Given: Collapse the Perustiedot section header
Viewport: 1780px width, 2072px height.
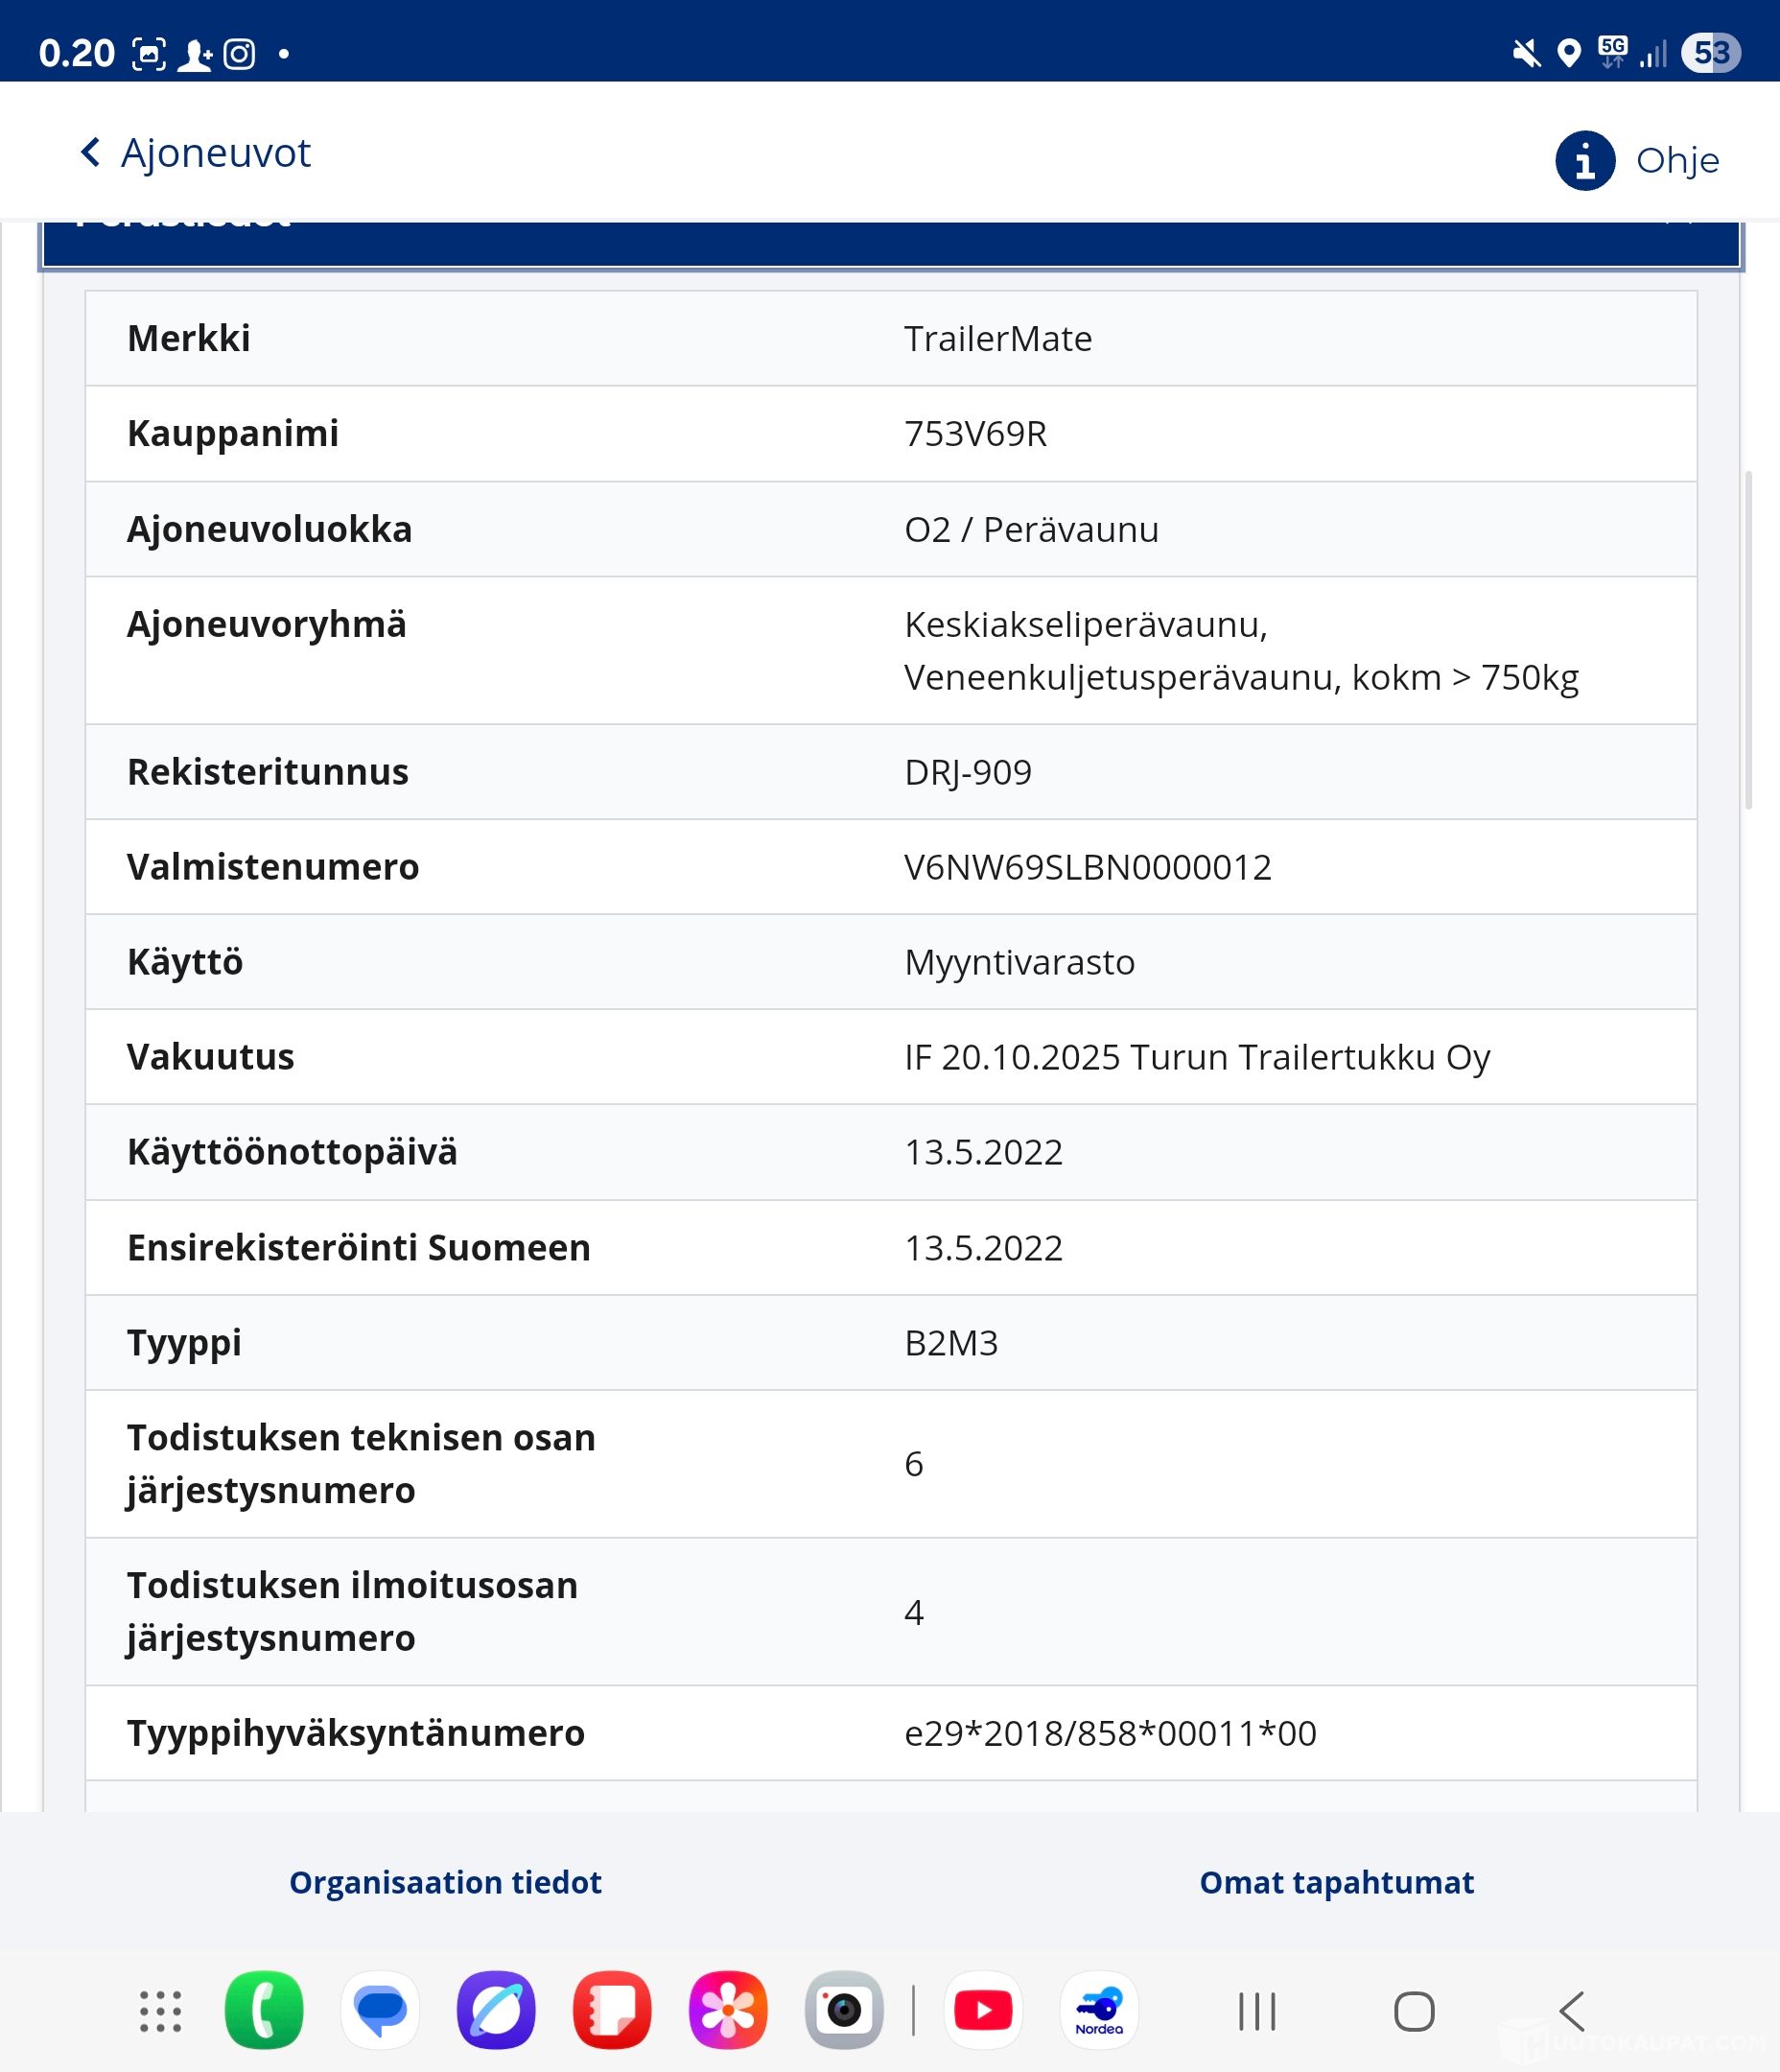Looking at the screenshot, I should [x=890, y=244].
